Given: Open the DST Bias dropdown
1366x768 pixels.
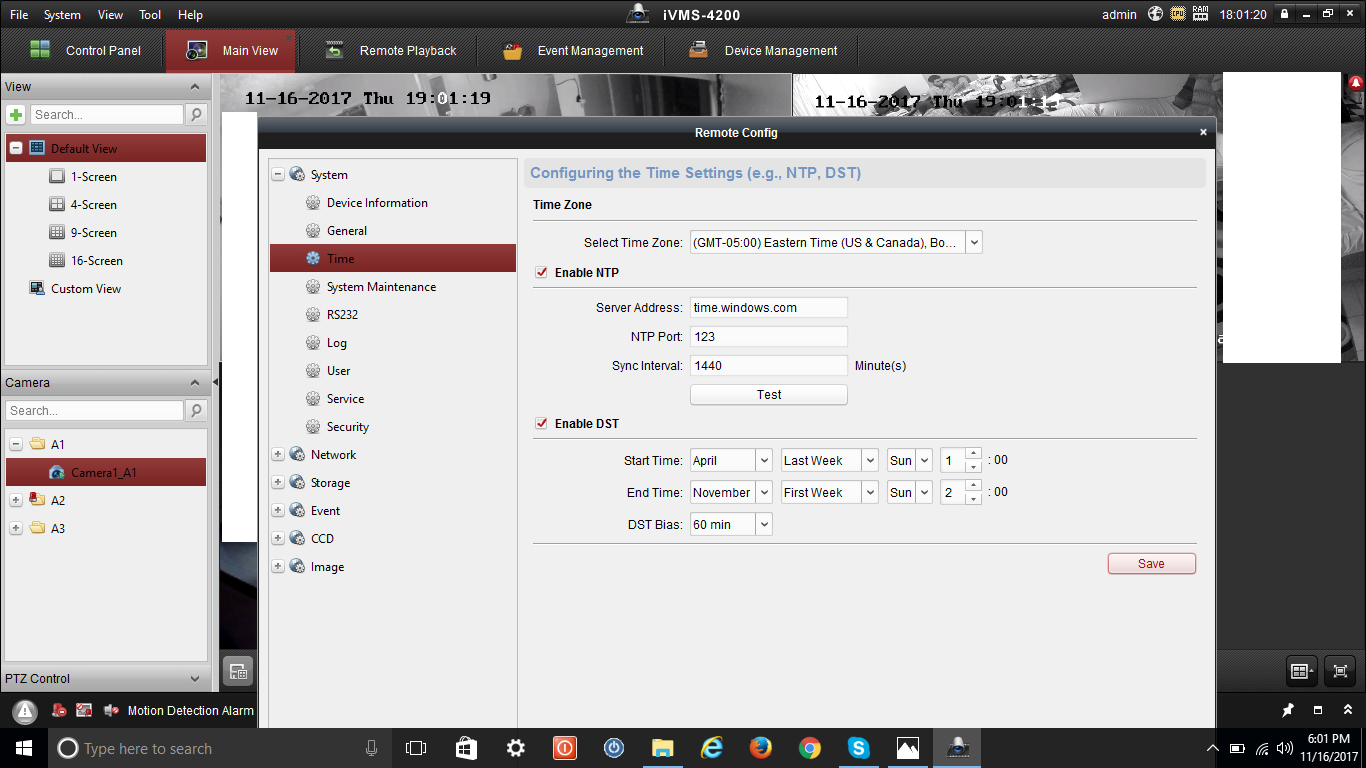Looking at the screenshot, I should (764, 524).
